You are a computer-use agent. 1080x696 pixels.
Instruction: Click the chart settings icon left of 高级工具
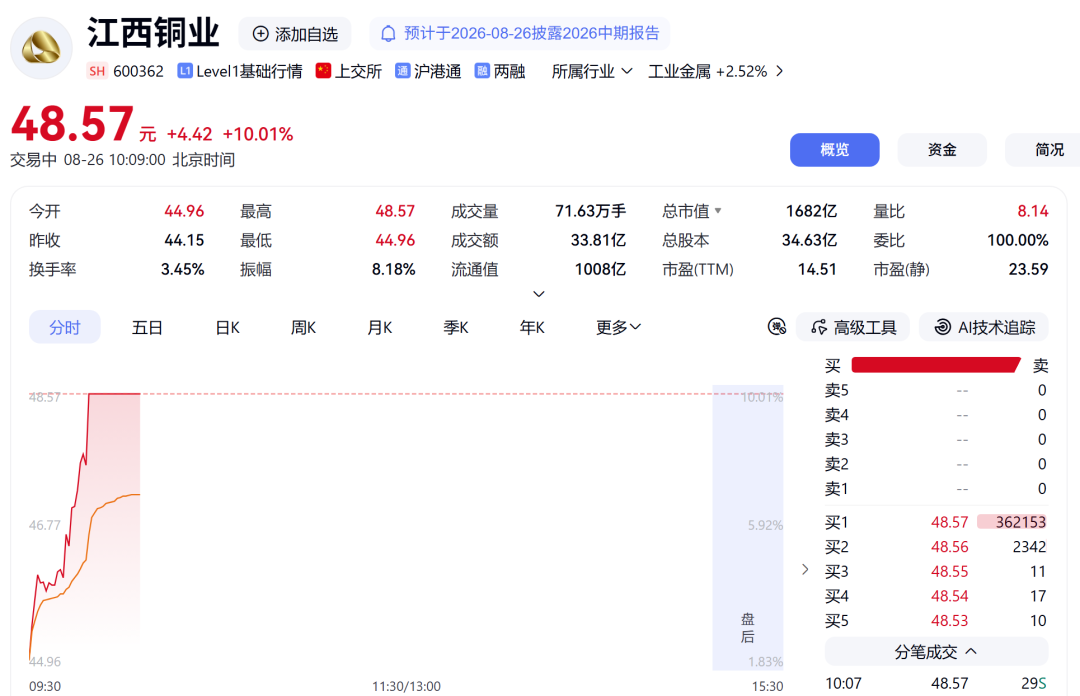(x=777, y=327)
